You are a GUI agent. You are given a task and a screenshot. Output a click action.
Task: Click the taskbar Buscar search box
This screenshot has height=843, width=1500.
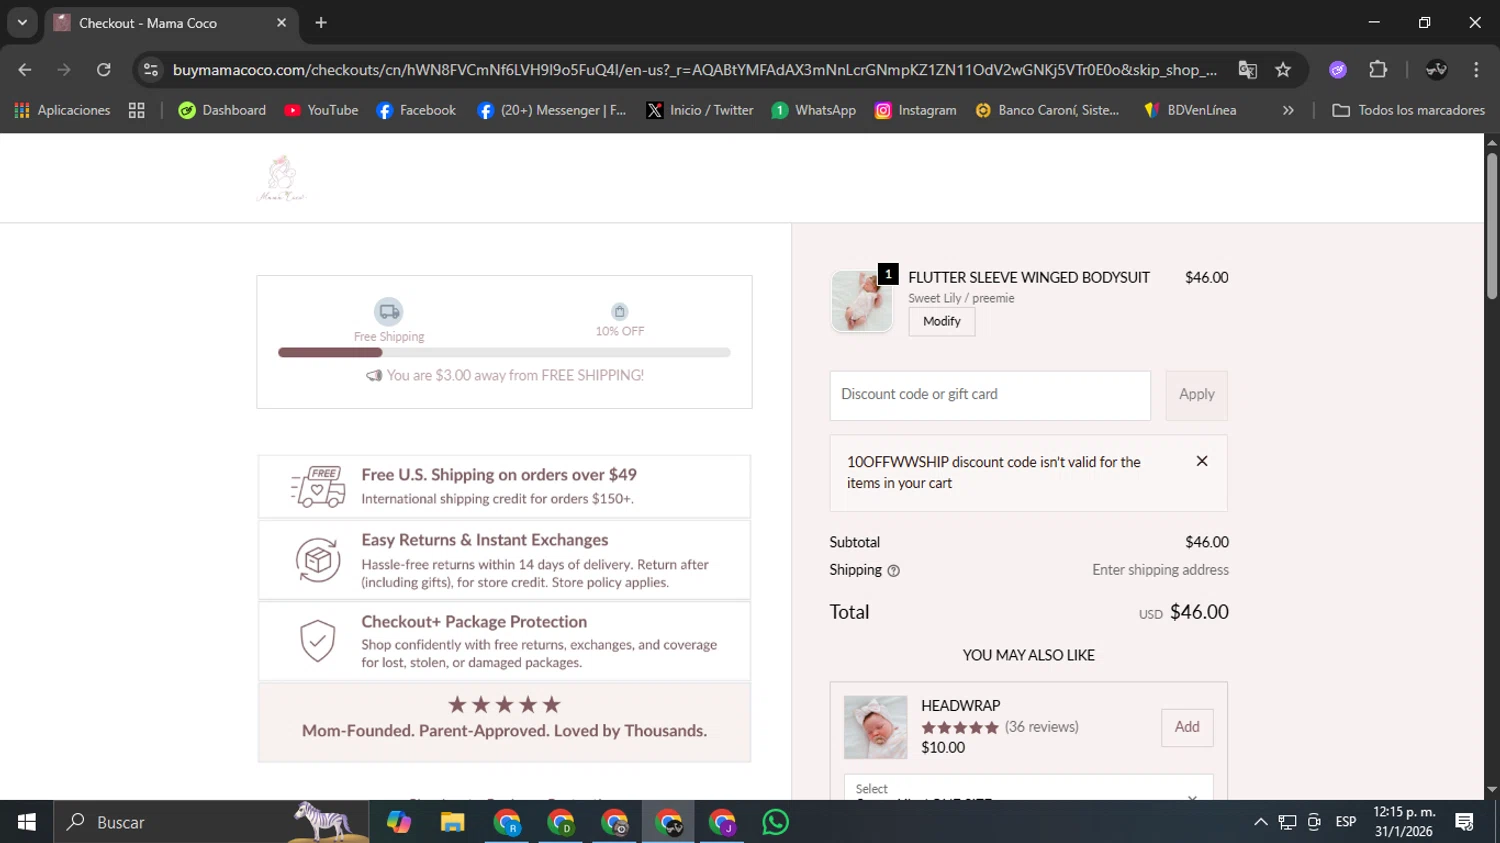(x=211, y=822)
